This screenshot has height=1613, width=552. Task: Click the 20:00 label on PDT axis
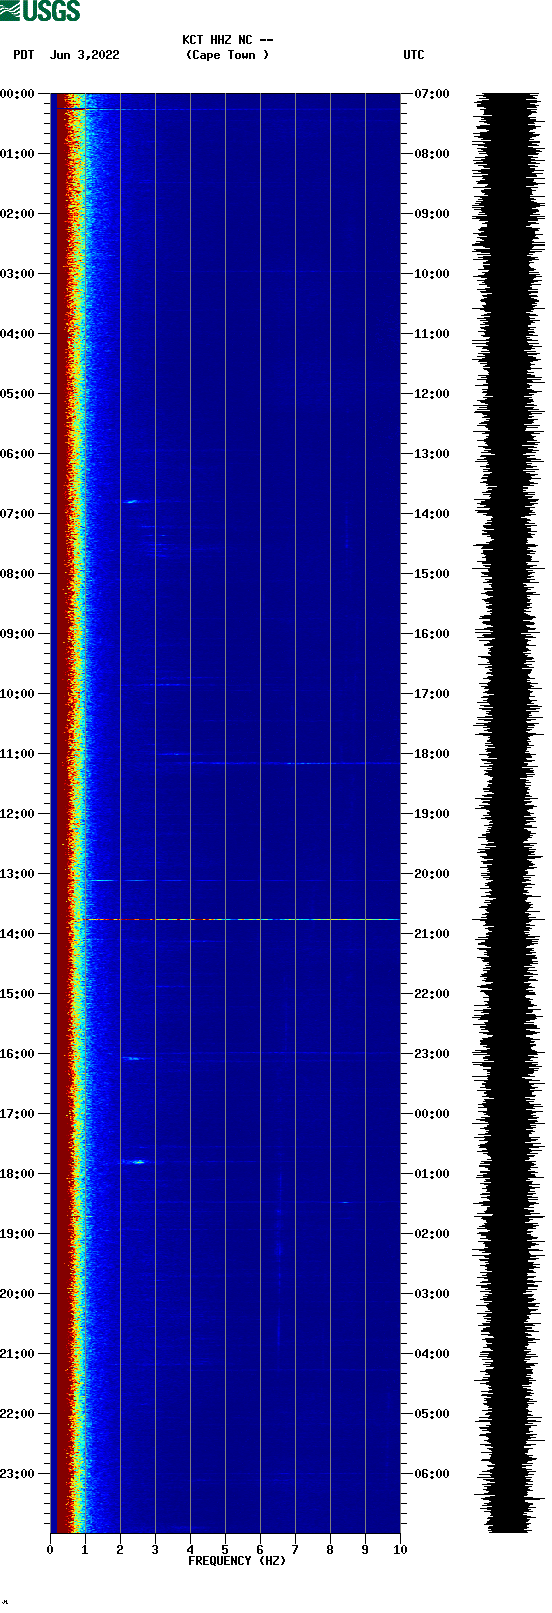tap(18, 1294)
